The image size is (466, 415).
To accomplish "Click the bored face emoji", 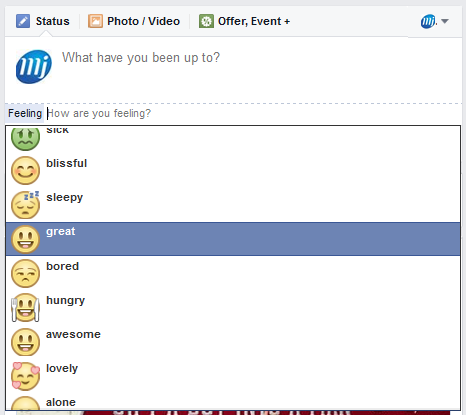I will point(25,273).
